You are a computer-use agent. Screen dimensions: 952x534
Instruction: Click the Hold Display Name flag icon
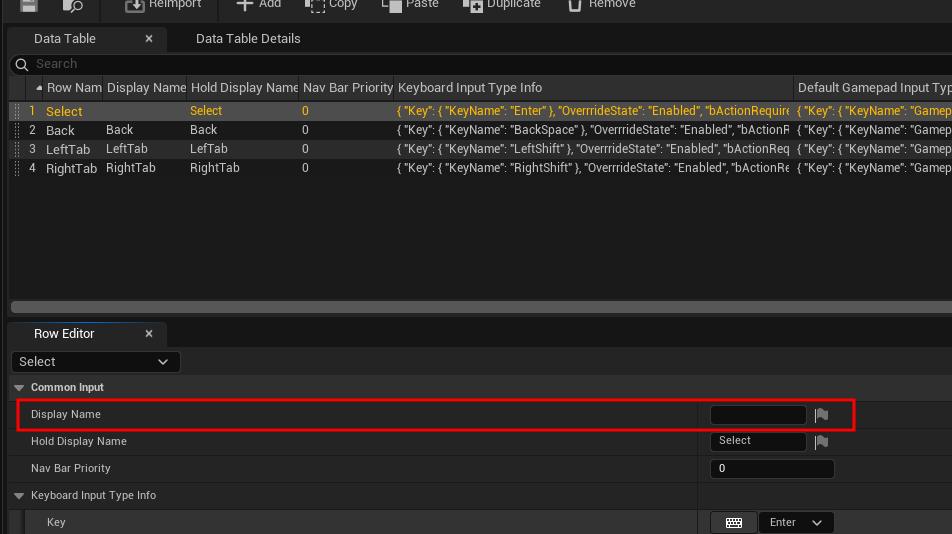pos(821,442)
